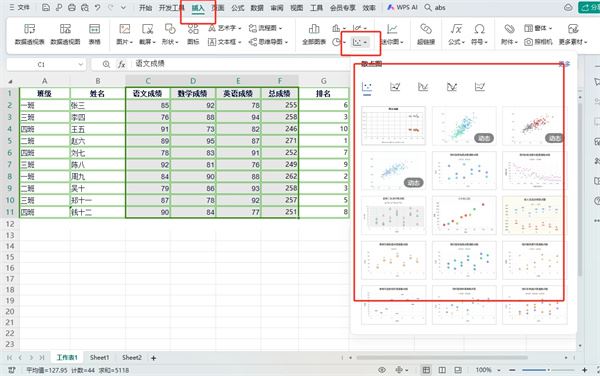600x376 pixels.
Task: Click the Print Preview icon
Action: pyautogui.click(x=85, y=7)
